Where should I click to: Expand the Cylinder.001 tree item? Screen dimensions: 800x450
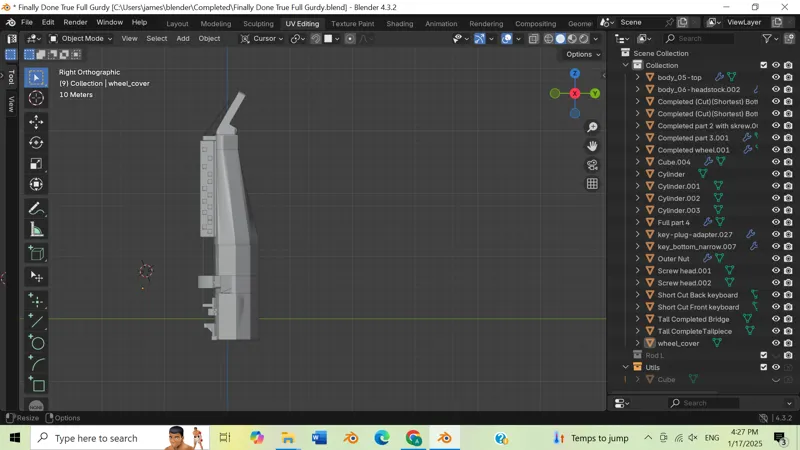pos(637,186)
